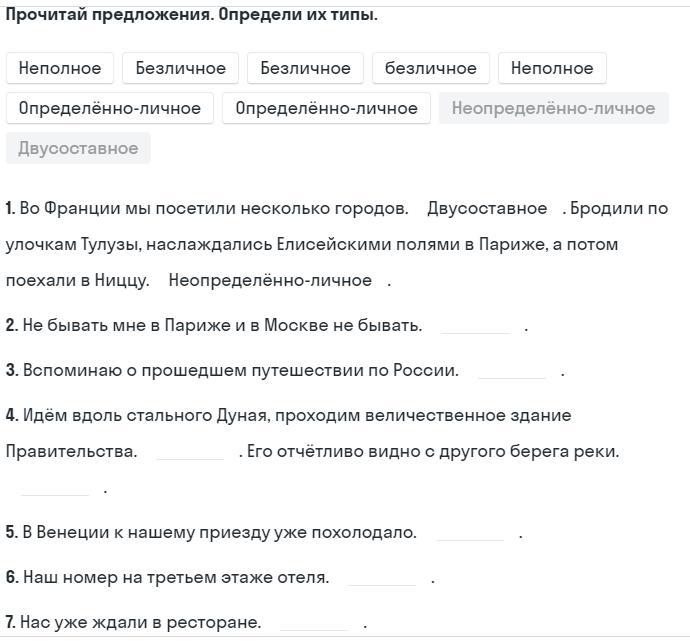Viewport: 690px width, 641px height.
Task: Click the blank after "здание Правительства"
Action: pos(190,452)
